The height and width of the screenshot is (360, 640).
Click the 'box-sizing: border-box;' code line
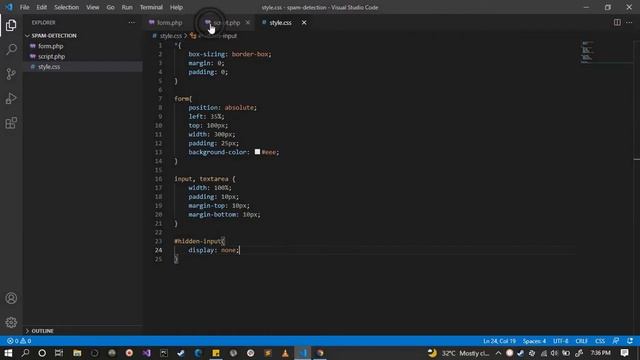(x=230, y=54)
